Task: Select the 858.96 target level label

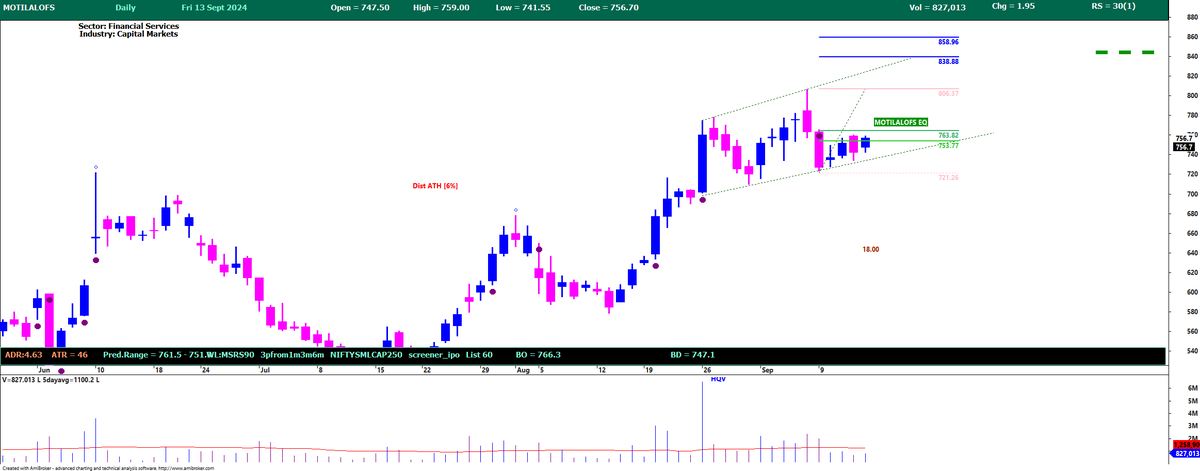Action: [x=948, y=42]
